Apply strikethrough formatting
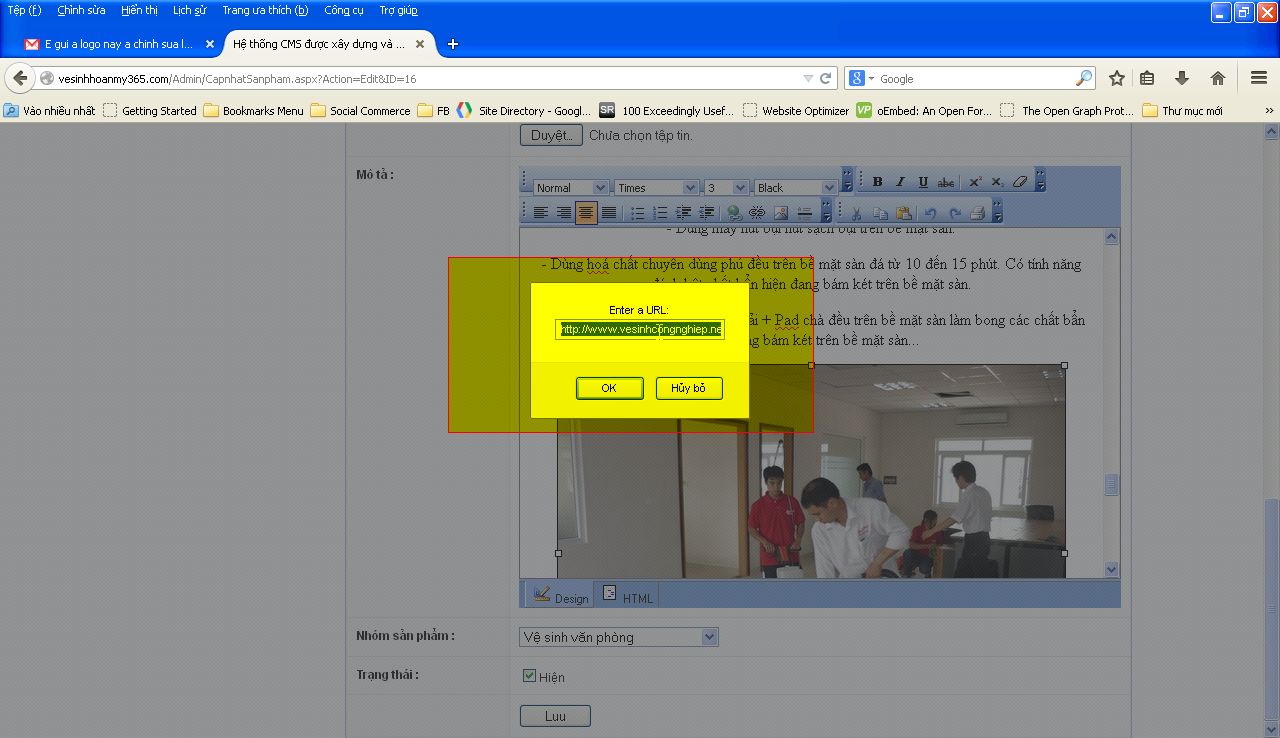Screen dimensions: 1280x738 (x=946, y=182)
